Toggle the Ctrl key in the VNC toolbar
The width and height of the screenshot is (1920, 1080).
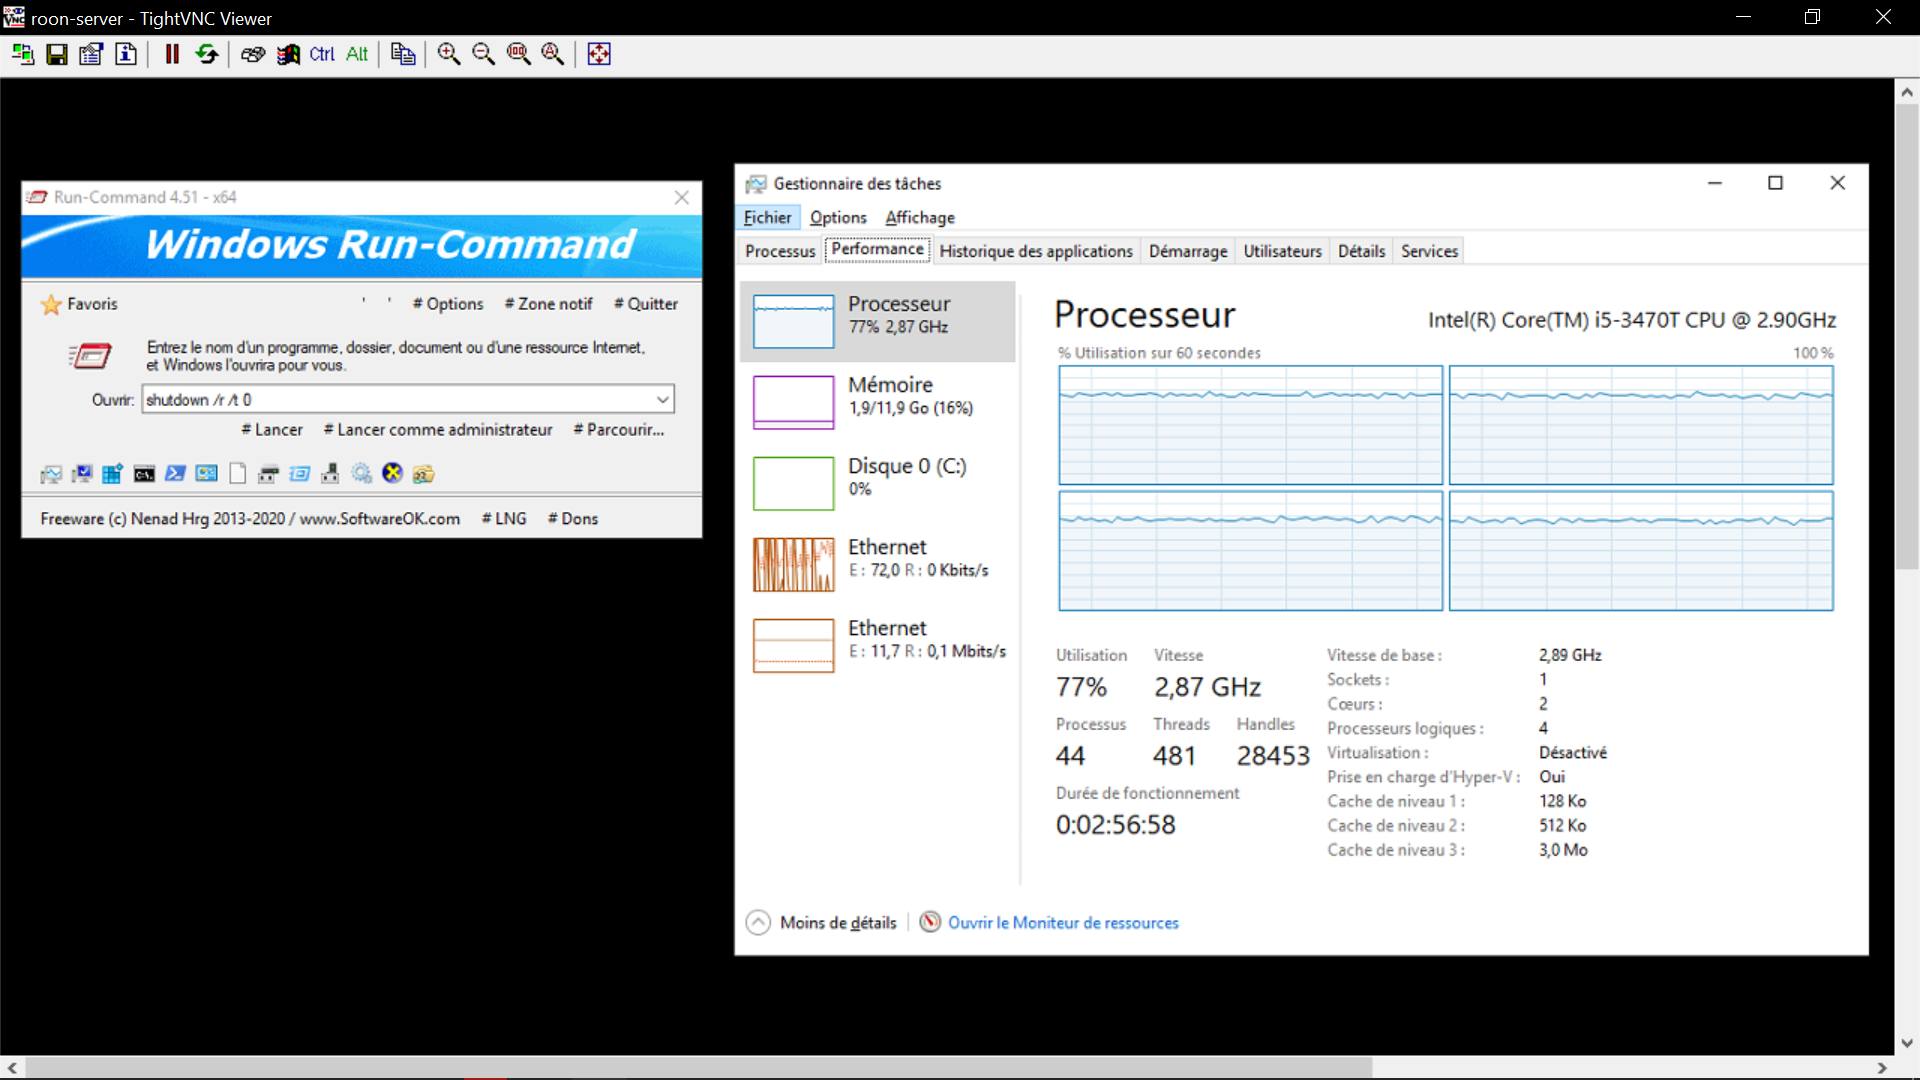(322, 54)
